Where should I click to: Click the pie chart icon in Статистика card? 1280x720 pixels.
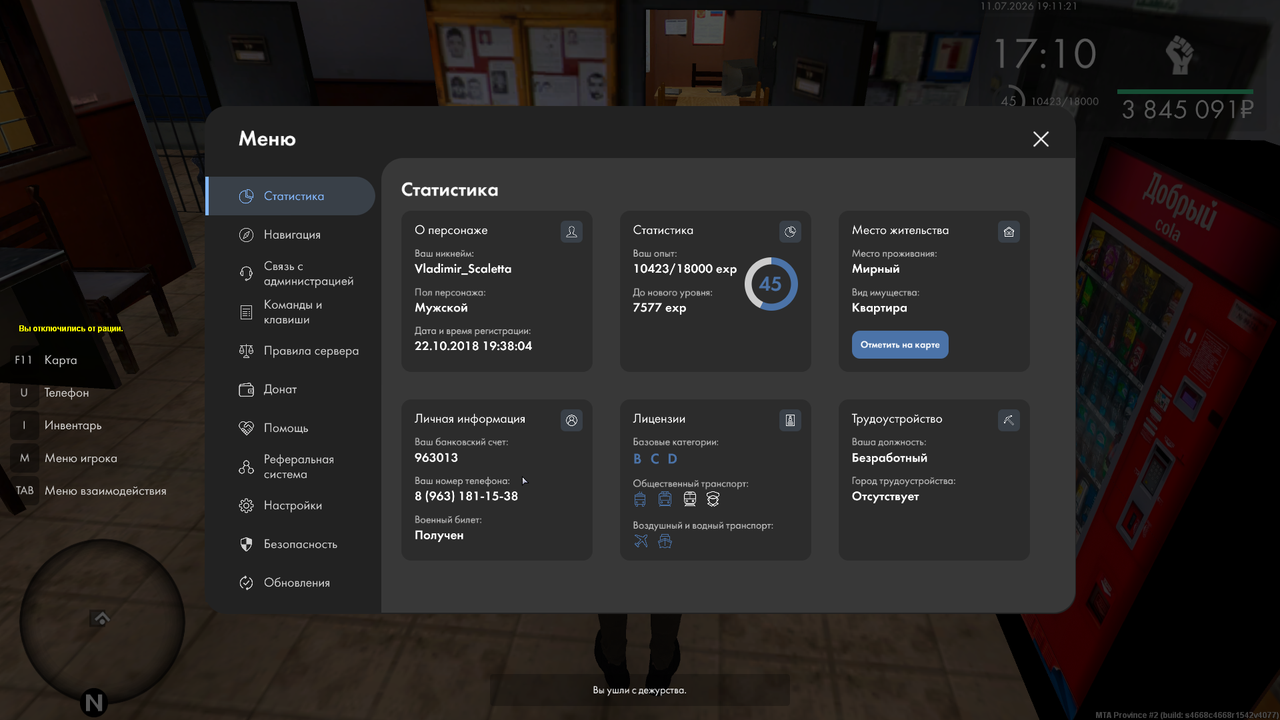[x=790, y=232]
